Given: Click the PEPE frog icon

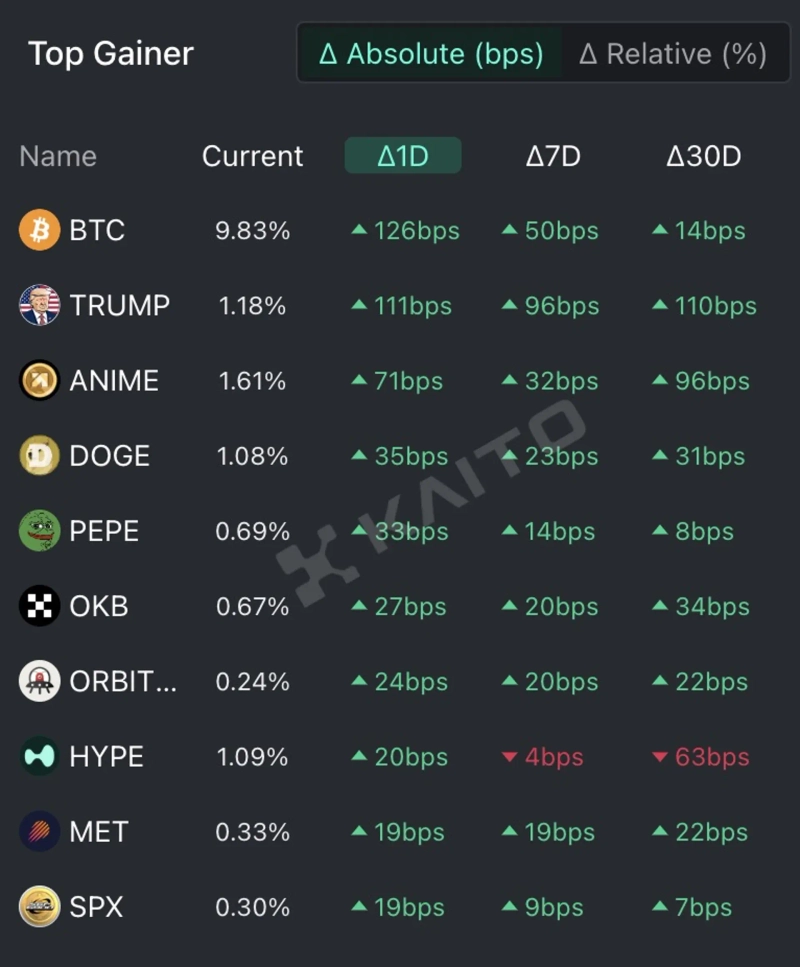Looking at the screenshot, I should (x=40, y=531).
